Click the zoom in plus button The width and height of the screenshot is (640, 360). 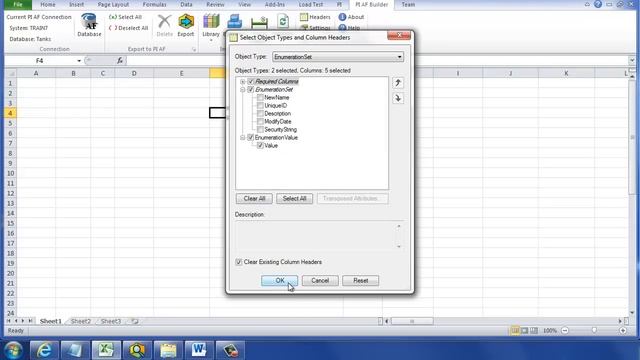pyautogui.click(x=623, y=331)
